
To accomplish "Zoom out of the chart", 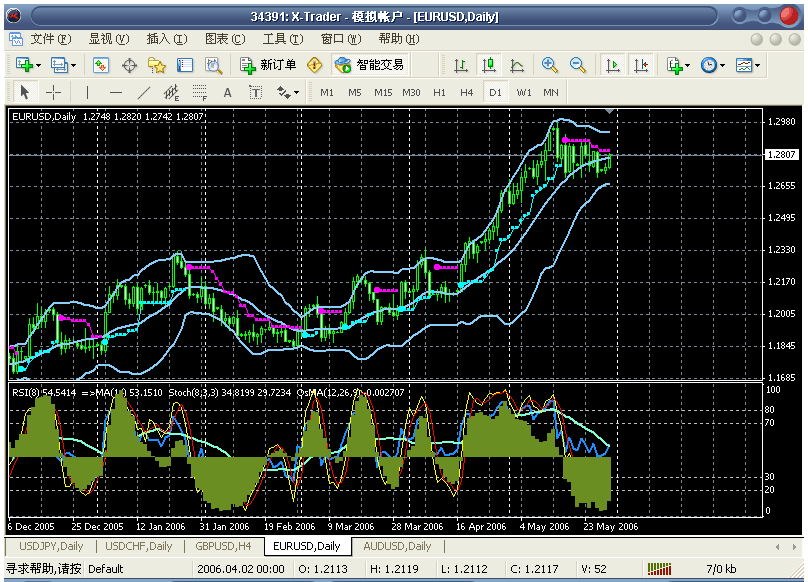I will click(577, 65).
